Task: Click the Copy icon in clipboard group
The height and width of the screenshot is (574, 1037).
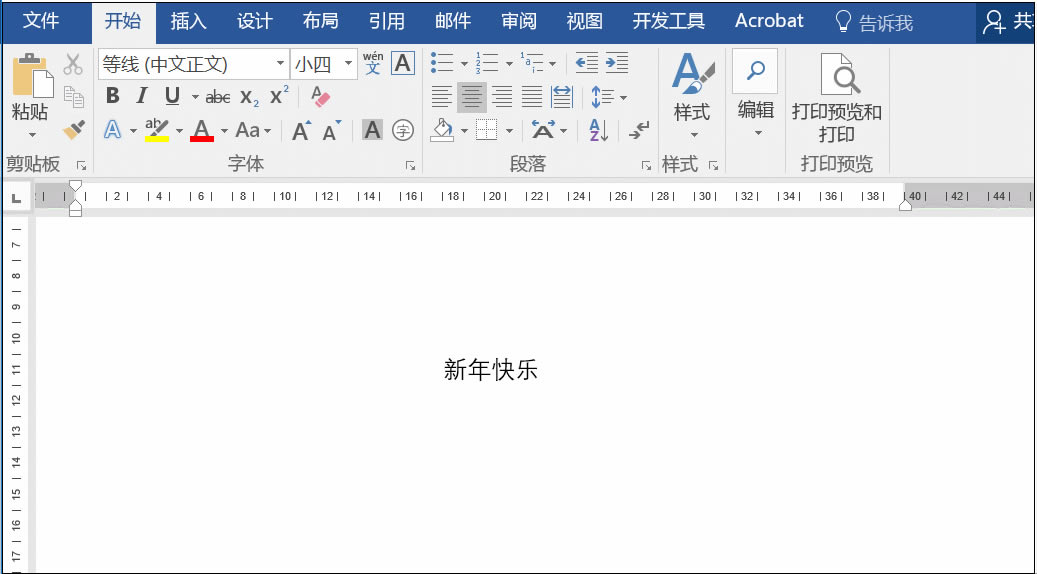Action: click(73, 97)
